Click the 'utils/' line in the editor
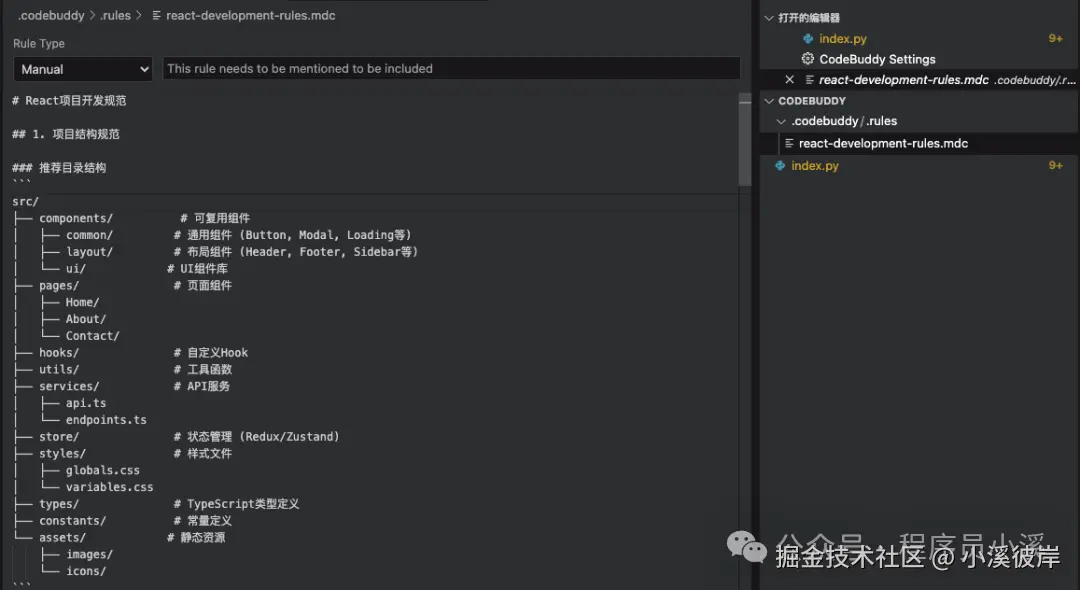1080x590 pixels. 59,370
